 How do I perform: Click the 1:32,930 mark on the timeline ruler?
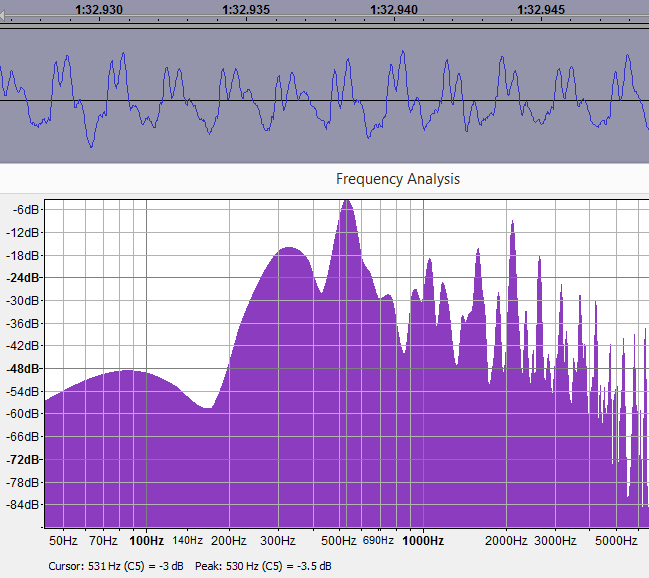[x=99, y=9]
